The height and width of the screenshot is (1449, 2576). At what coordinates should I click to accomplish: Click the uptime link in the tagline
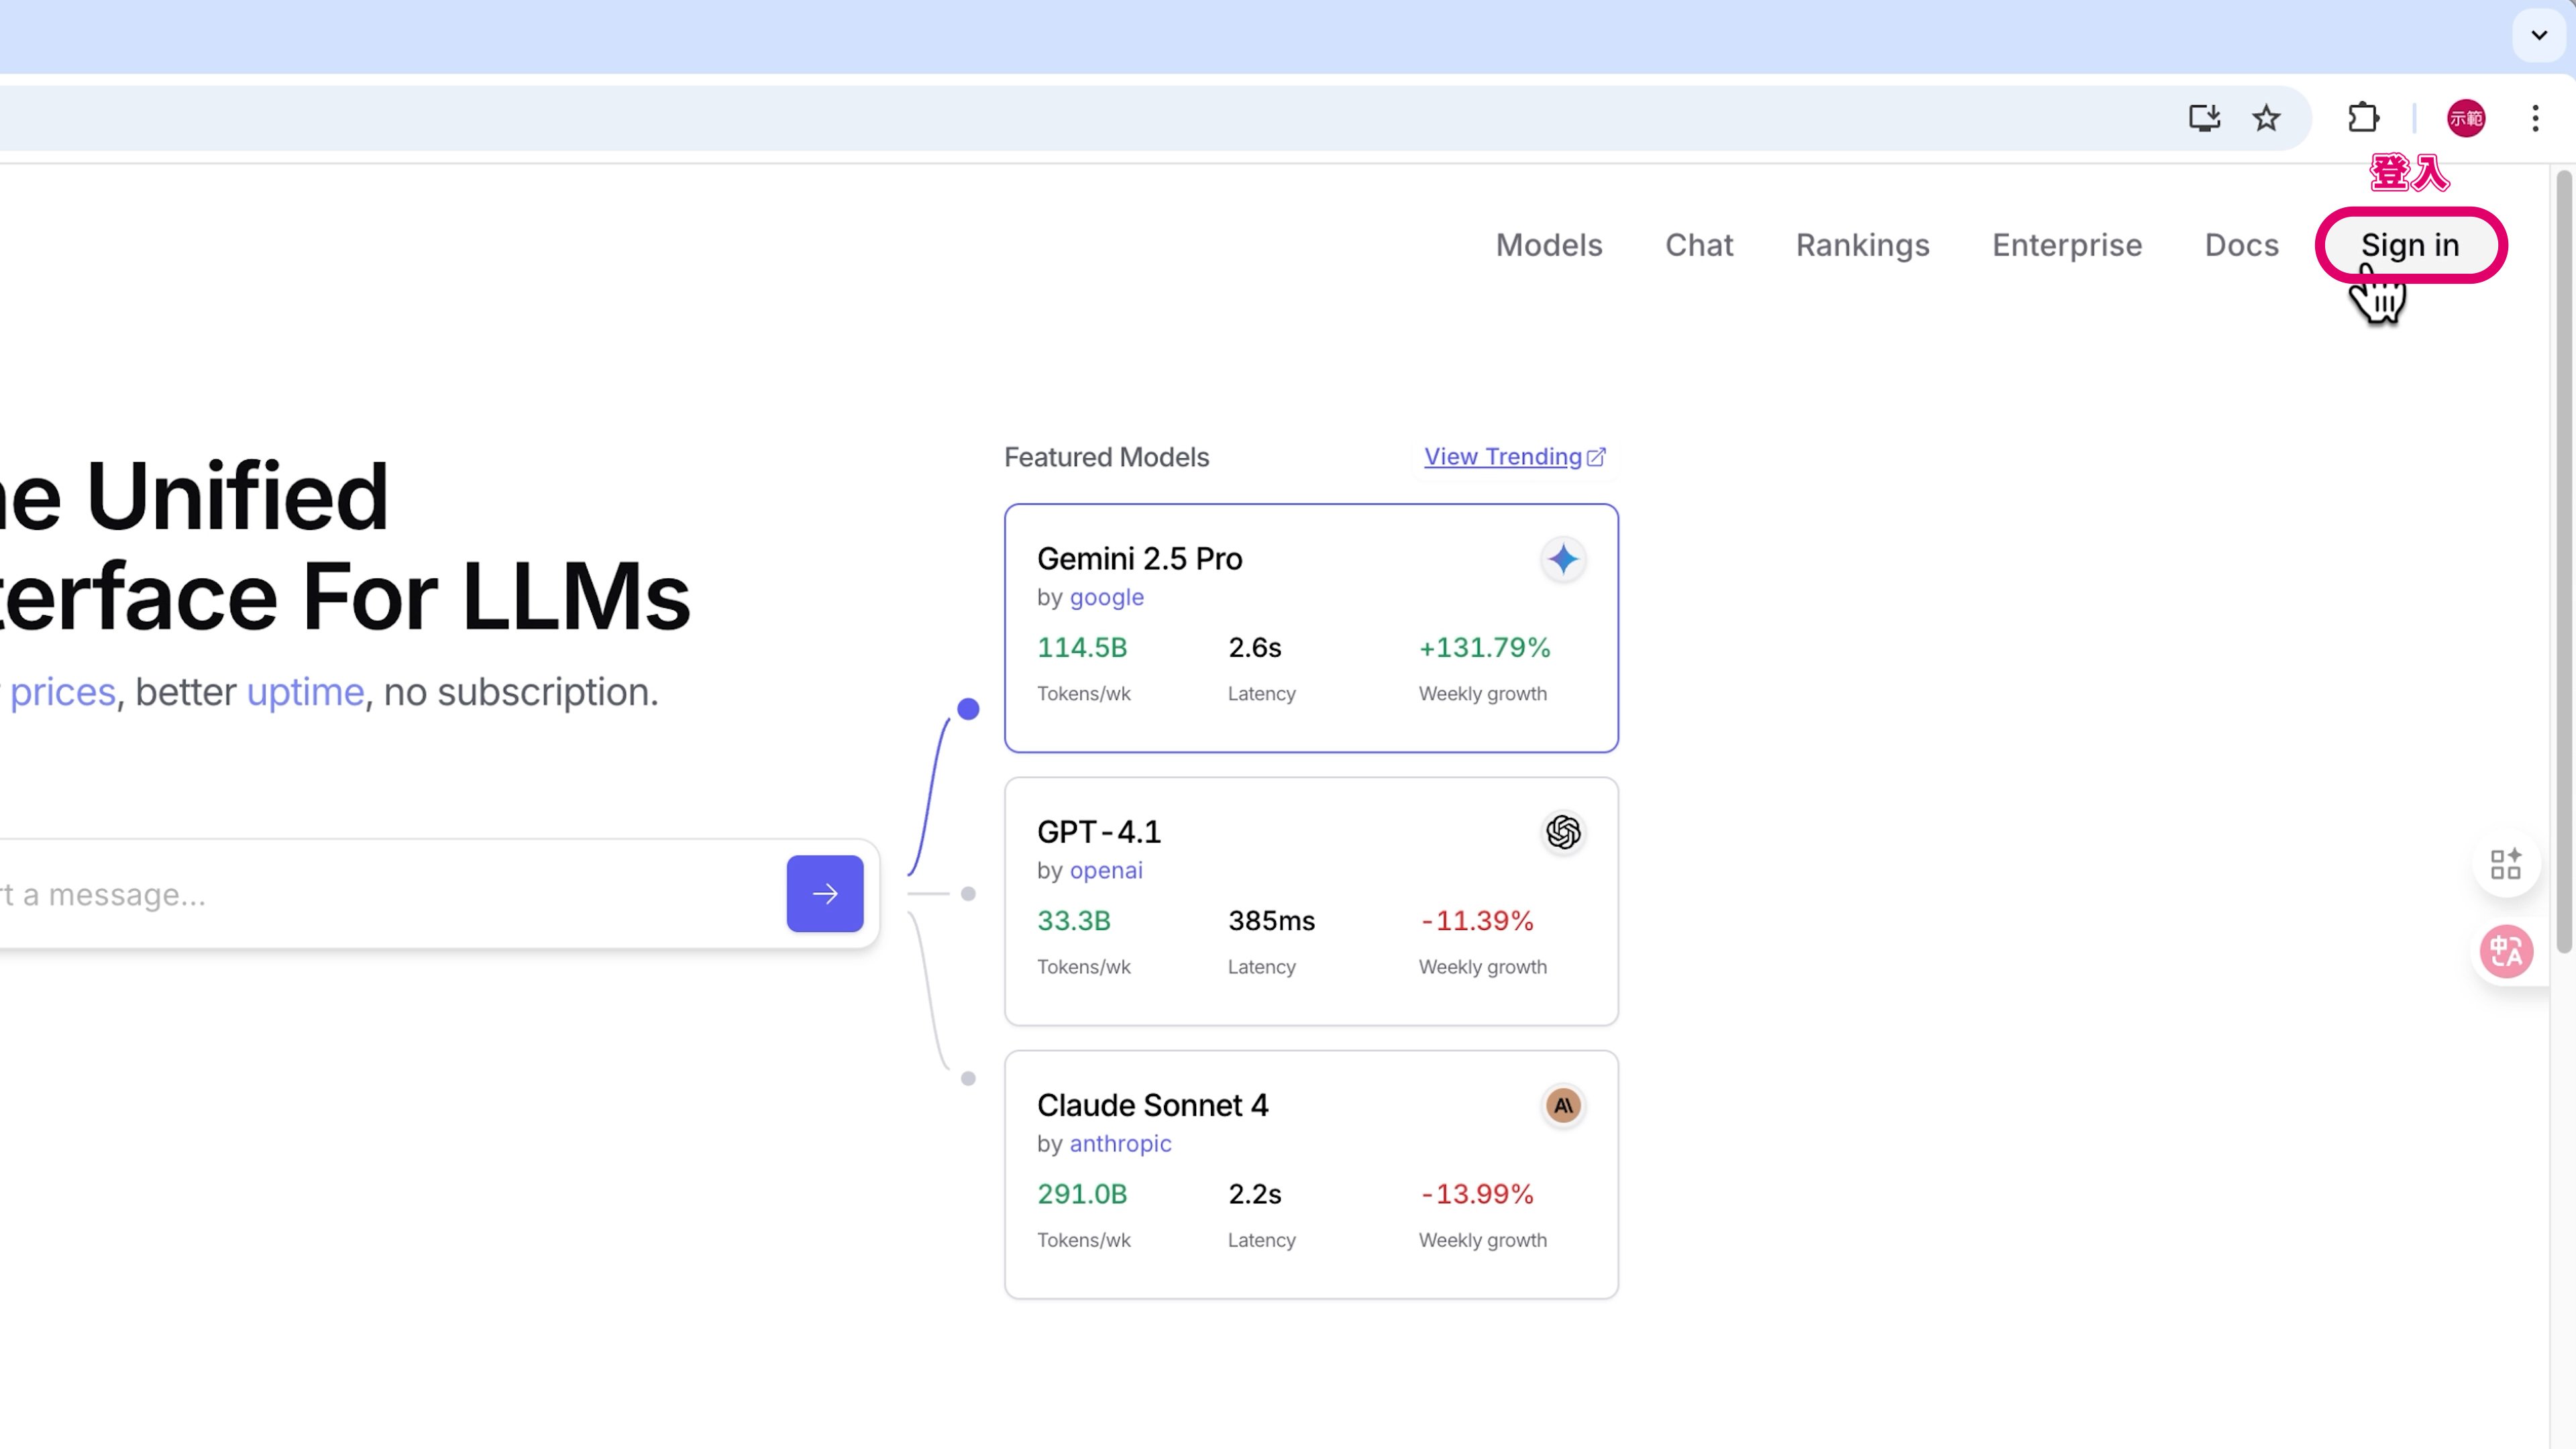[305, 692]
